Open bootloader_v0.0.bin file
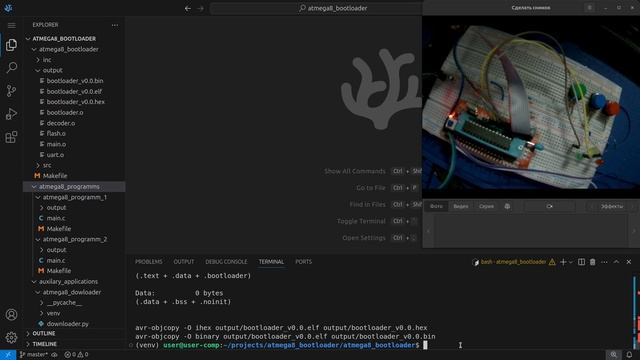This screenshot has height=360, width=640. (75, 81)
